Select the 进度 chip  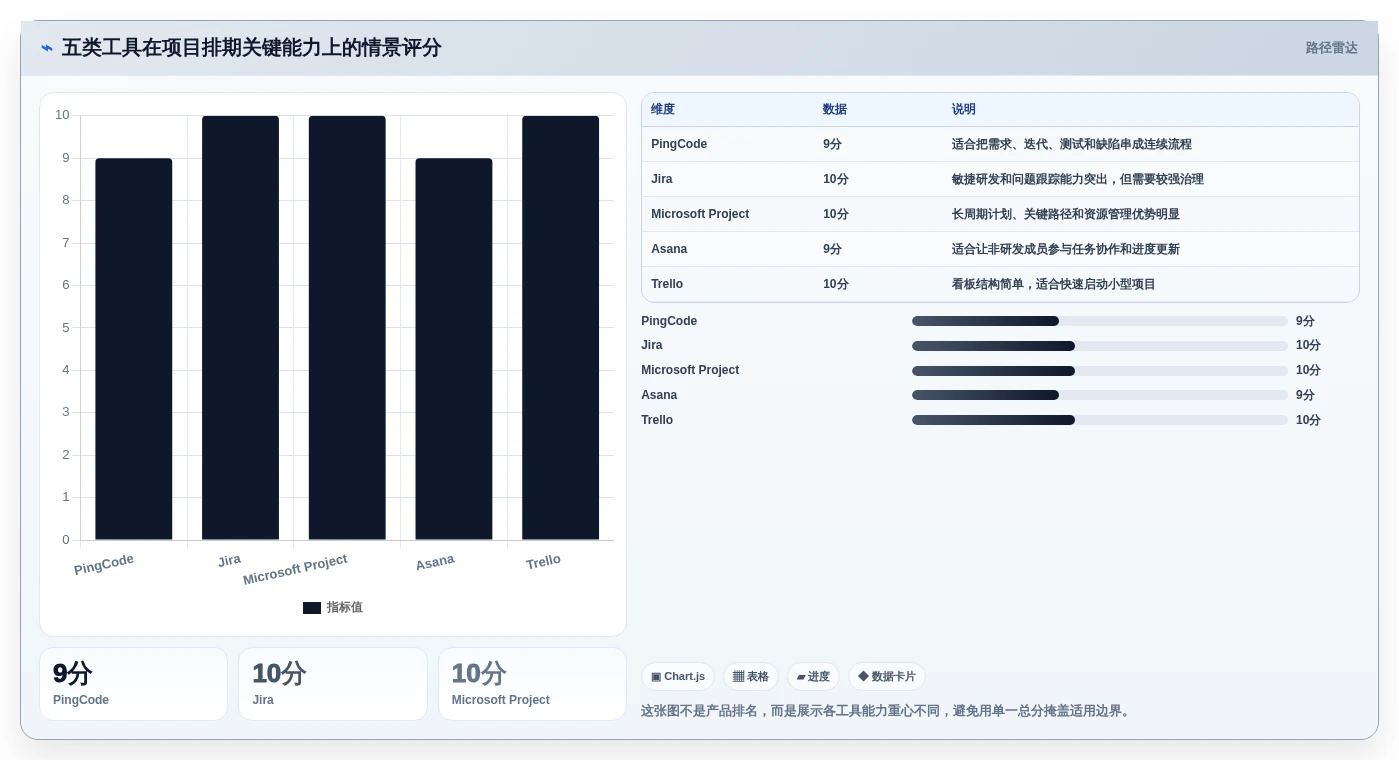[813, 677]
